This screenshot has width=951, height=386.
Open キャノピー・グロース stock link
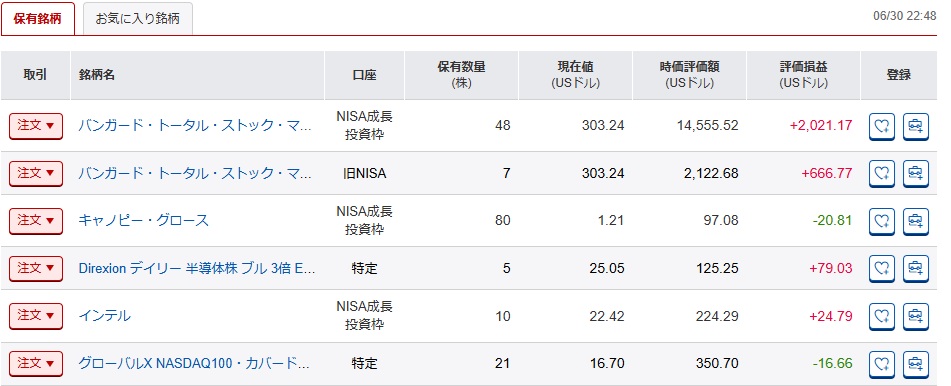(144, 220)
